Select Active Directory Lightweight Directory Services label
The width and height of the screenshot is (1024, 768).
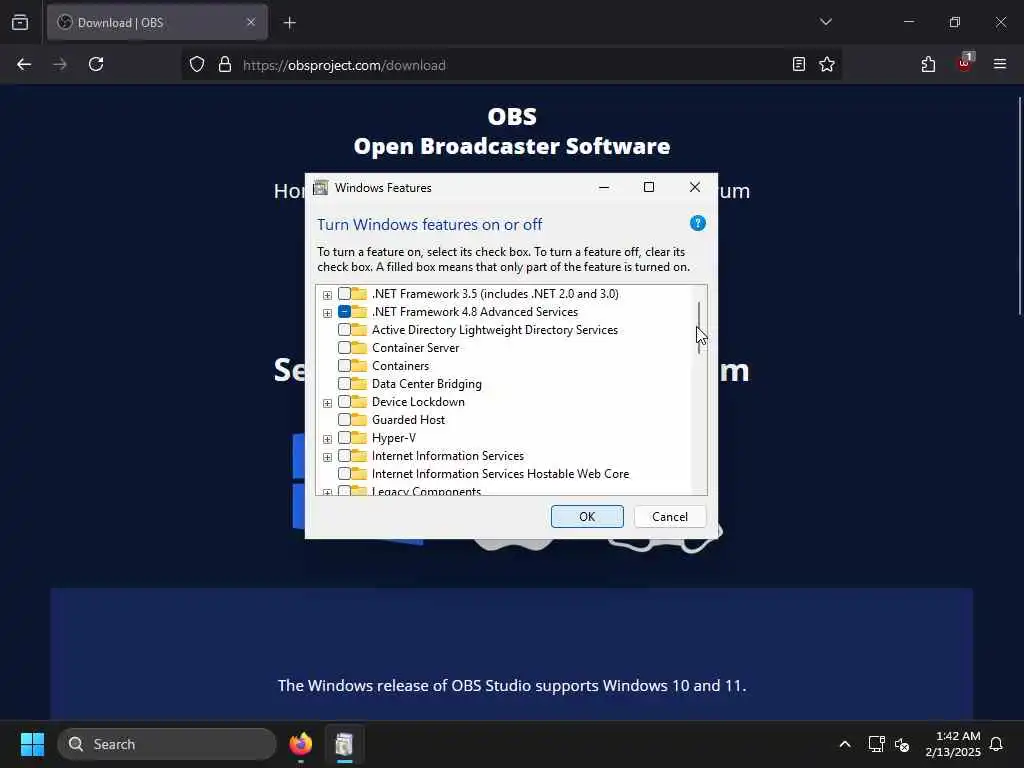[494, 330]
